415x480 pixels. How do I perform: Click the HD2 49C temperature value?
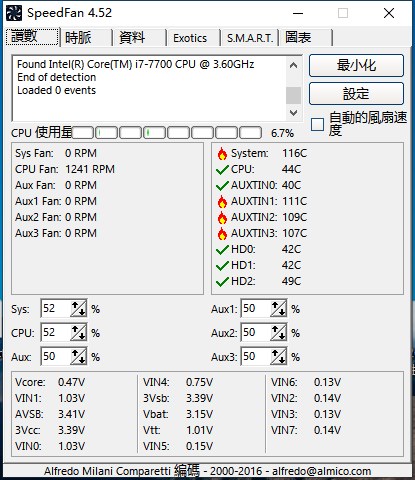tap(291, 281)
